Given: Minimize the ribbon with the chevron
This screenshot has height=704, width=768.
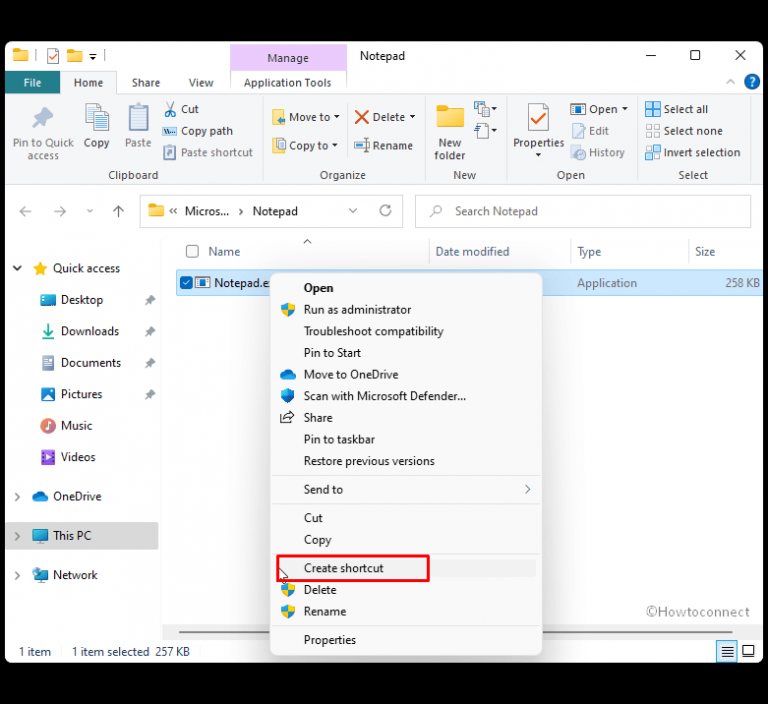Looking at the screenshot, I should 730,82.
